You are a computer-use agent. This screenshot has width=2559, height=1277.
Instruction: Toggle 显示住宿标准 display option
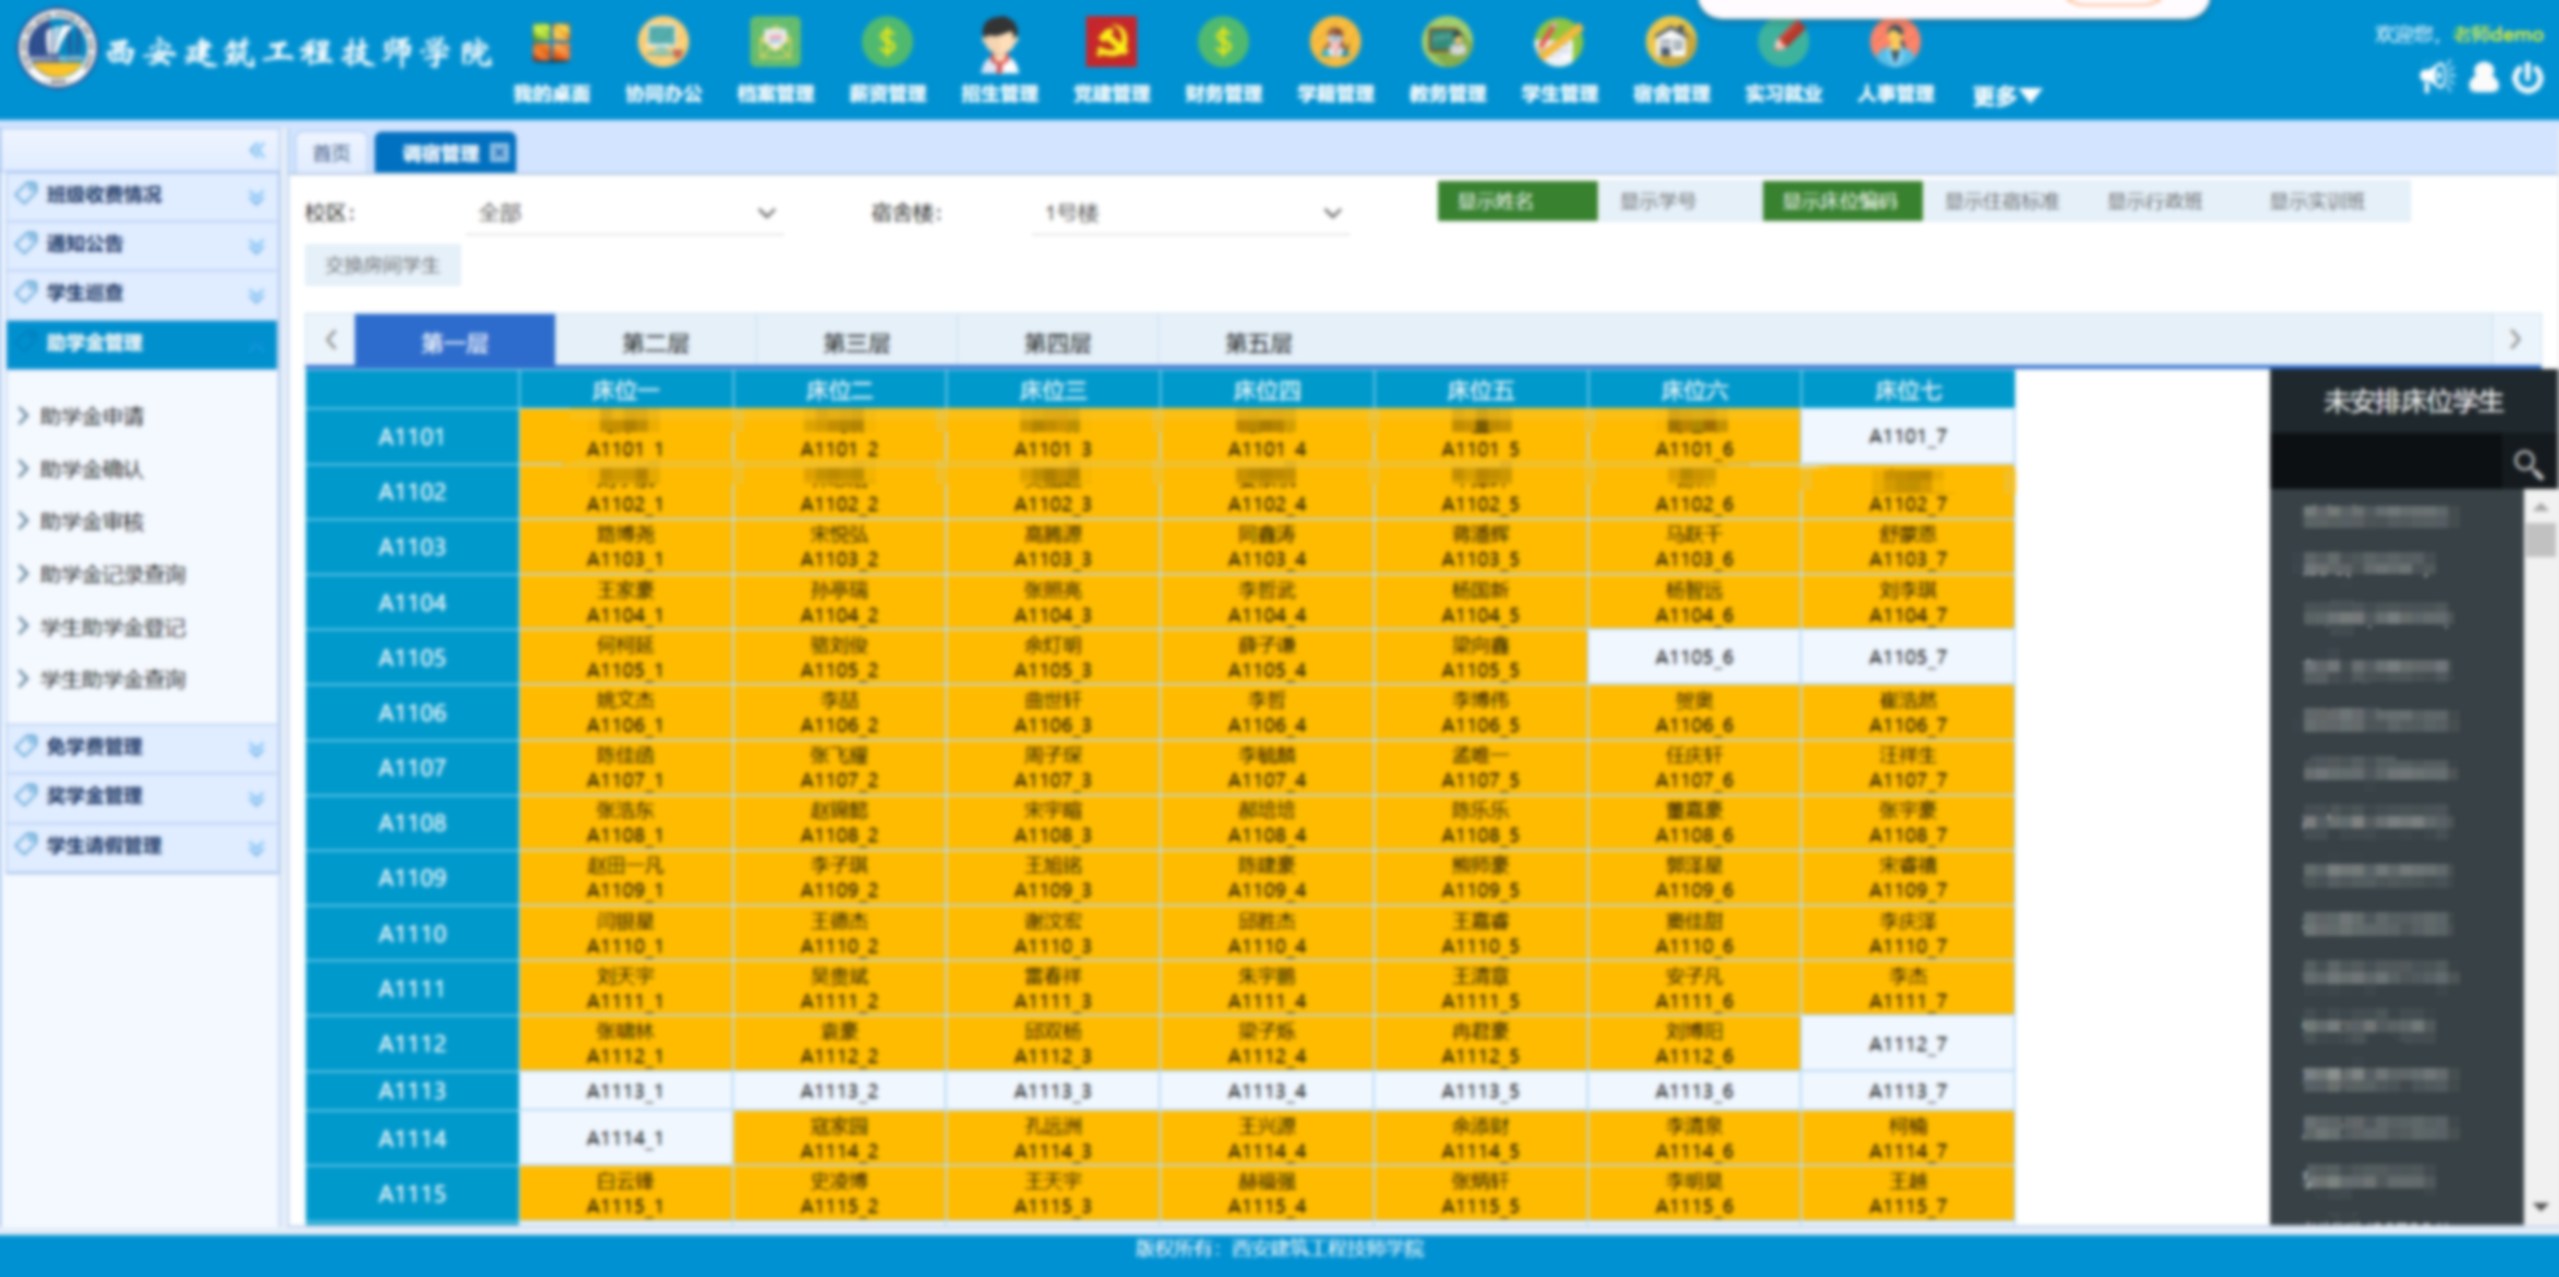point(2002,201)
